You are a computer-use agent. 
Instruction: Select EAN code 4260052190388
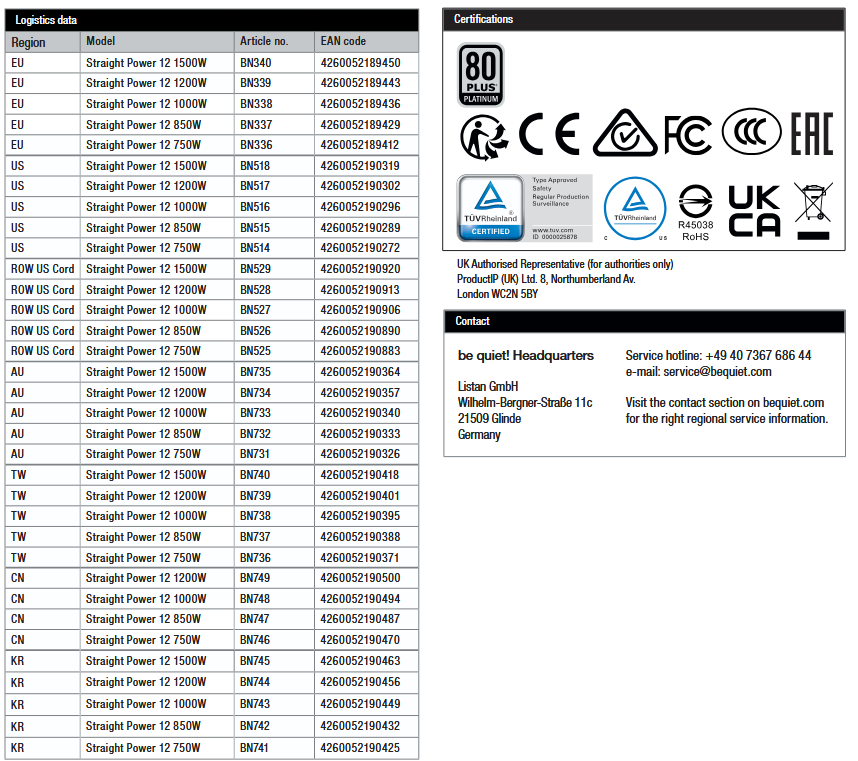(361, 537)
